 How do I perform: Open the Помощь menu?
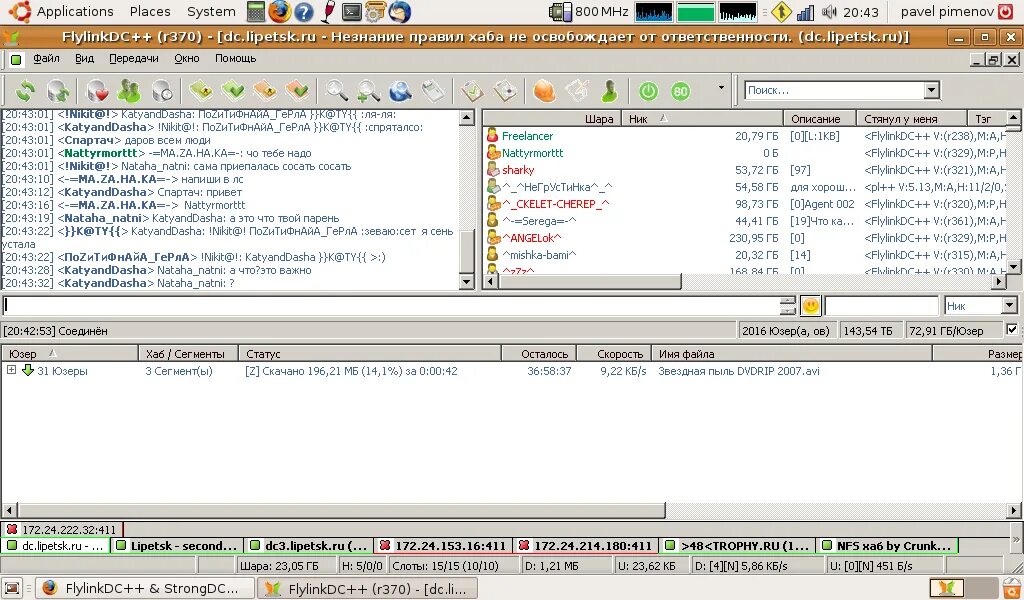click(x=235, y=58)
